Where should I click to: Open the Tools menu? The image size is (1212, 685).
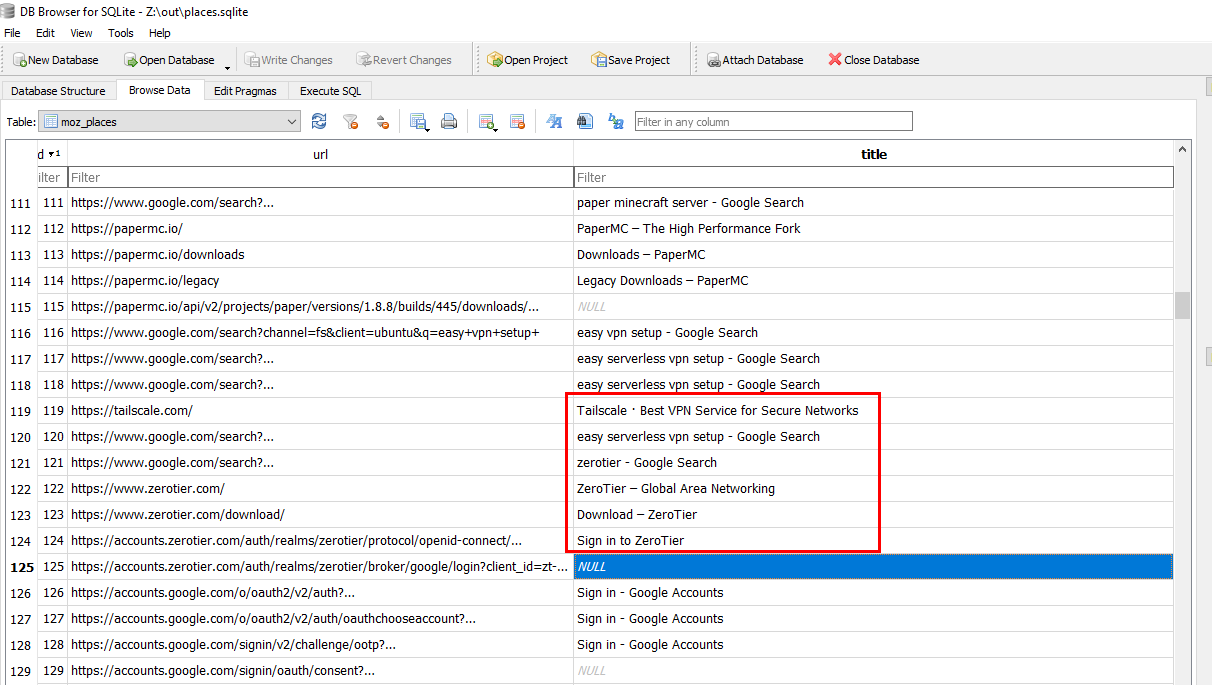pos(120,33)
